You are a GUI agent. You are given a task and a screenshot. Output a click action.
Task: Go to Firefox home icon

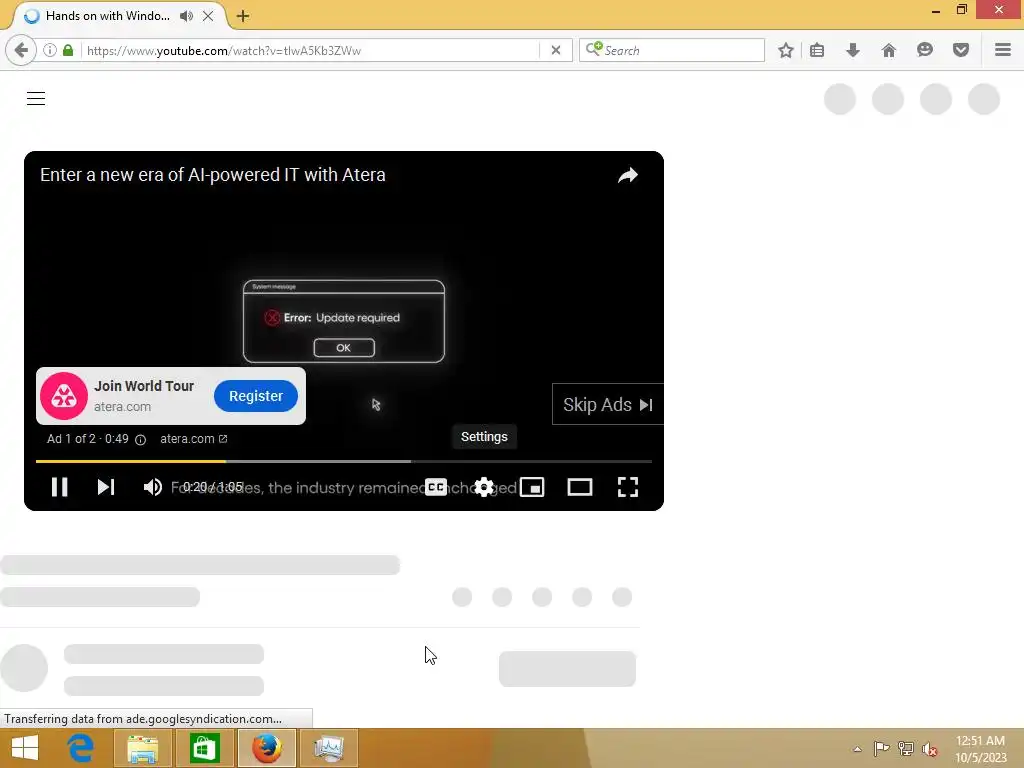pos(889,50)
